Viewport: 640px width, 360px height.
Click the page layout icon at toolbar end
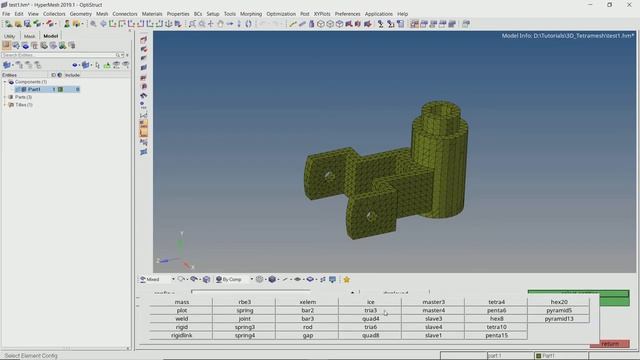point(466,24)
